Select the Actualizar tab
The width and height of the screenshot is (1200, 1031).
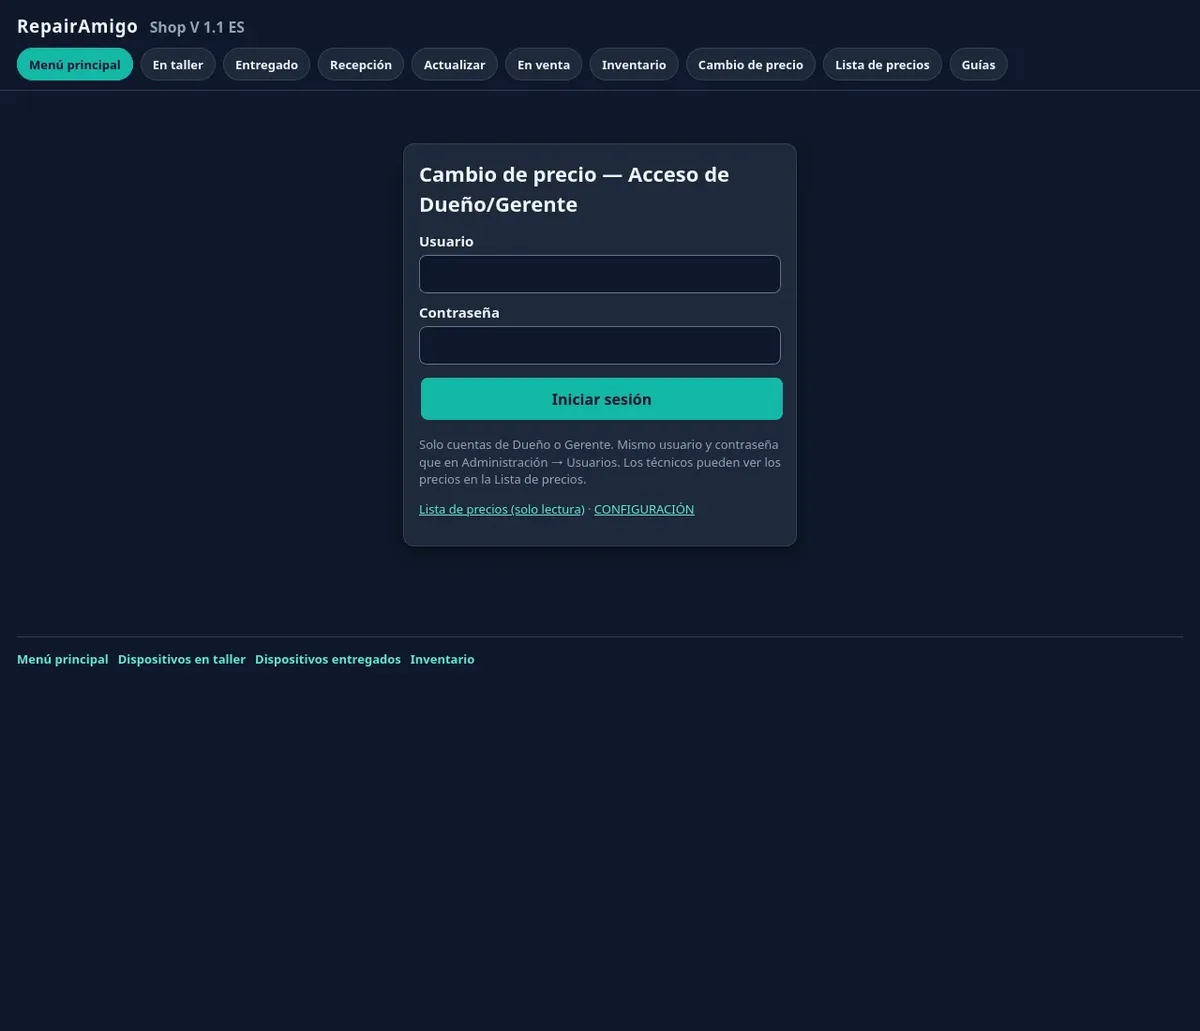click(454, 64)
